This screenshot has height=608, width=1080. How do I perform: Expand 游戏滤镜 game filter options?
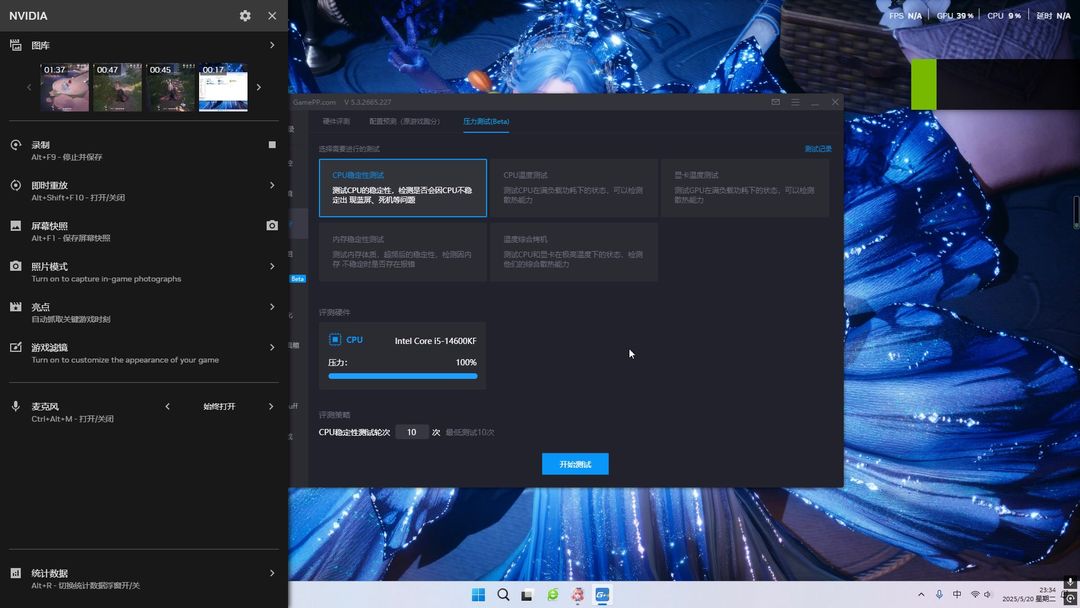[x=272, y=348]
